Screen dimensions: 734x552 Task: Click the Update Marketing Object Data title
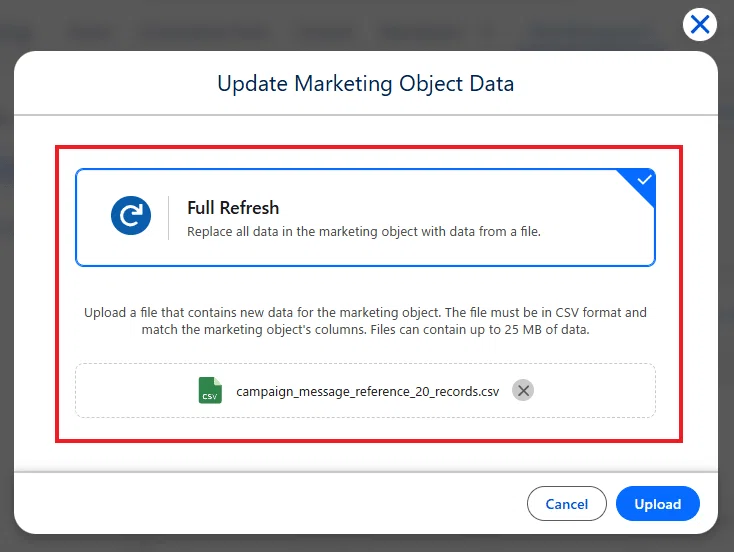coord(366,84)
